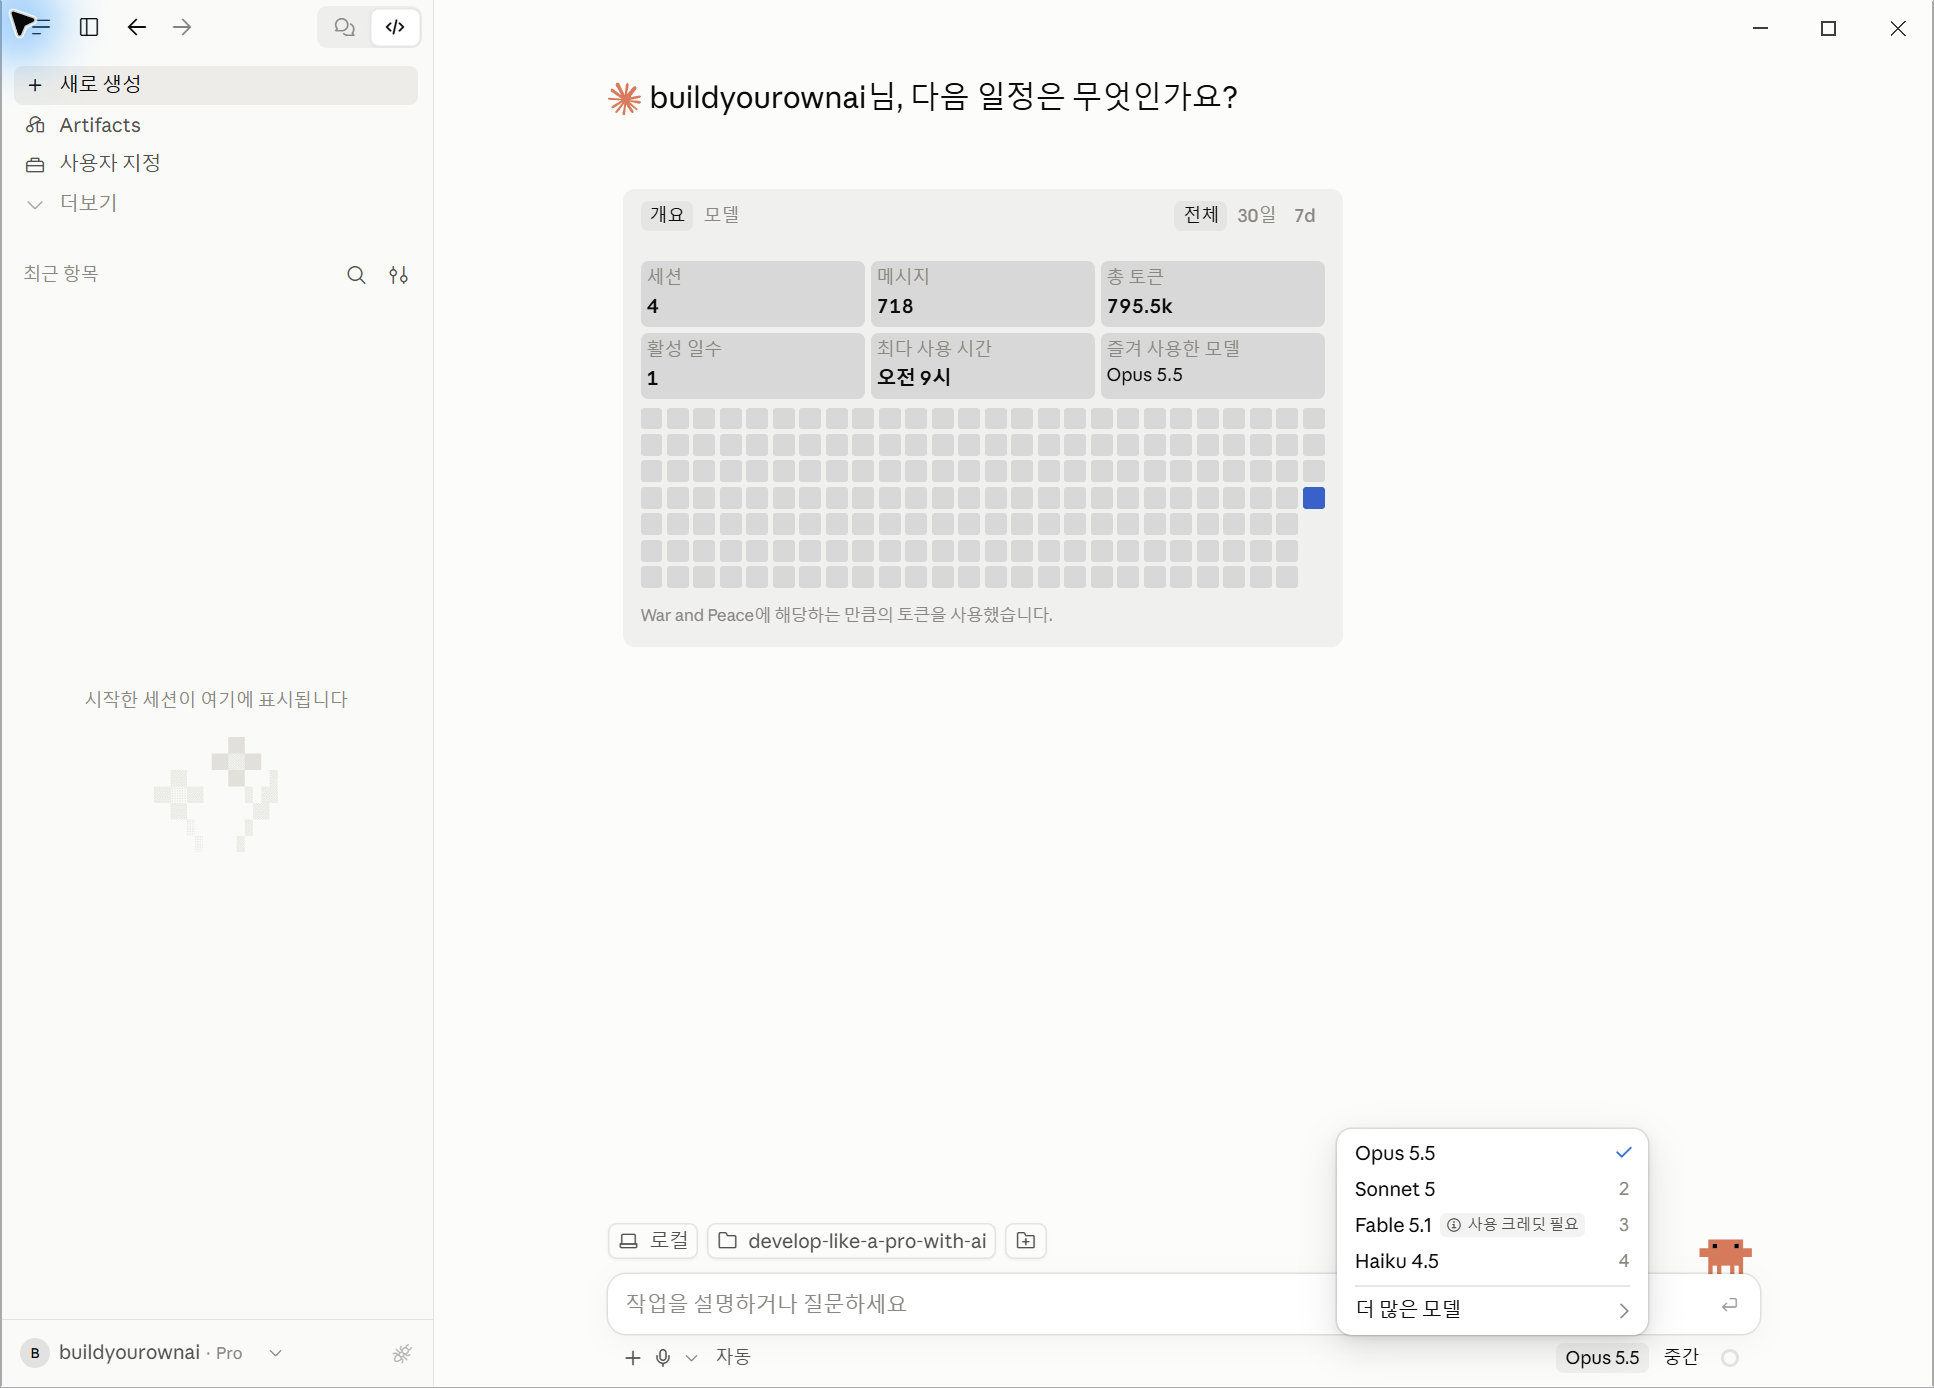Click the orange pixel mascot icon
The image size is (1934, 1388).
tap(1725, 1256)
